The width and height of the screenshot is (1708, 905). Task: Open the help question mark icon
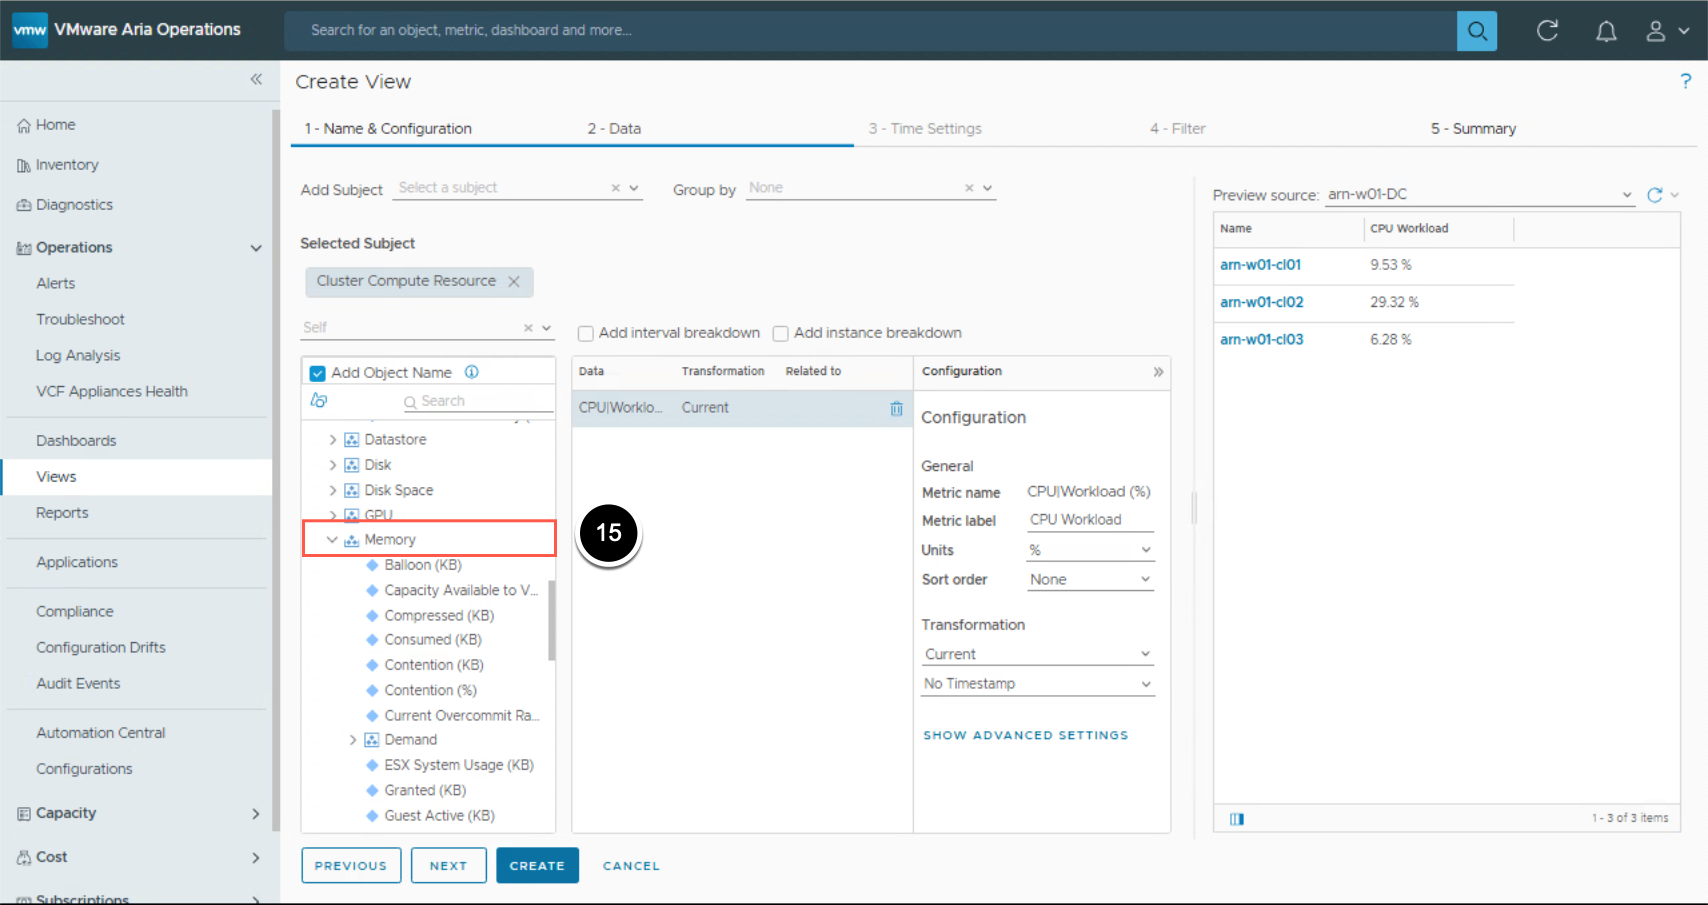point(1685,81)
